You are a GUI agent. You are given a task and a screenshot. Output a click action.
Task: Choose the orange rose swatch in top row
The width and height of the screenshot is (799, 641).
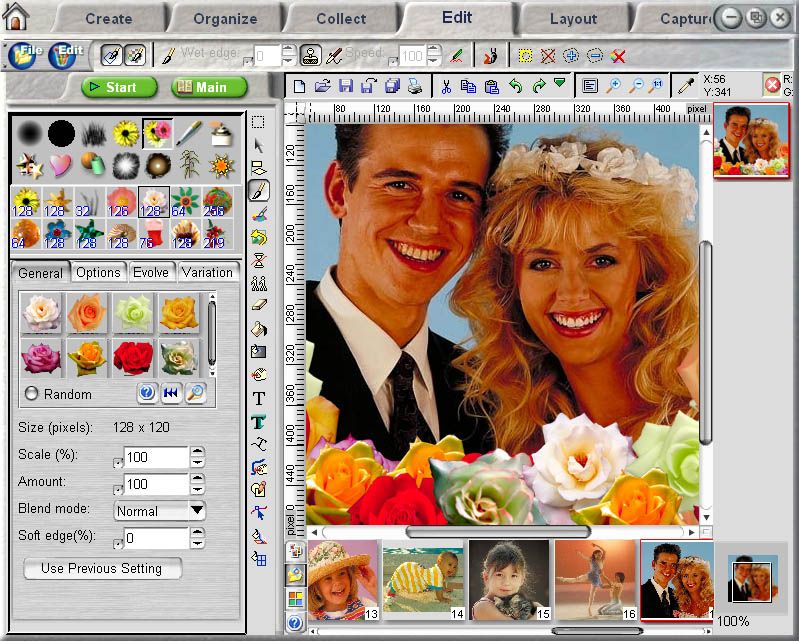tap(87, 312)
